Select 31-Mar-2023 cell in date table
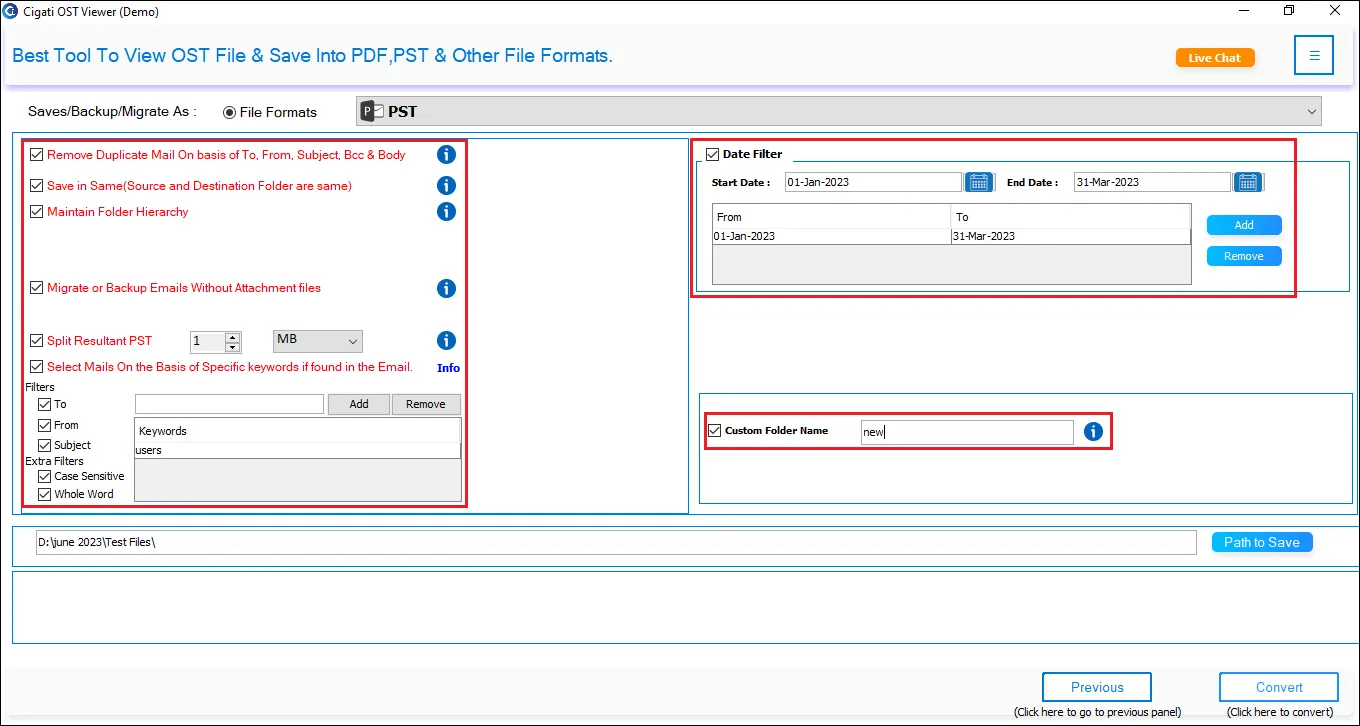Screen dimensions: 1360x726 [1071, 236]
